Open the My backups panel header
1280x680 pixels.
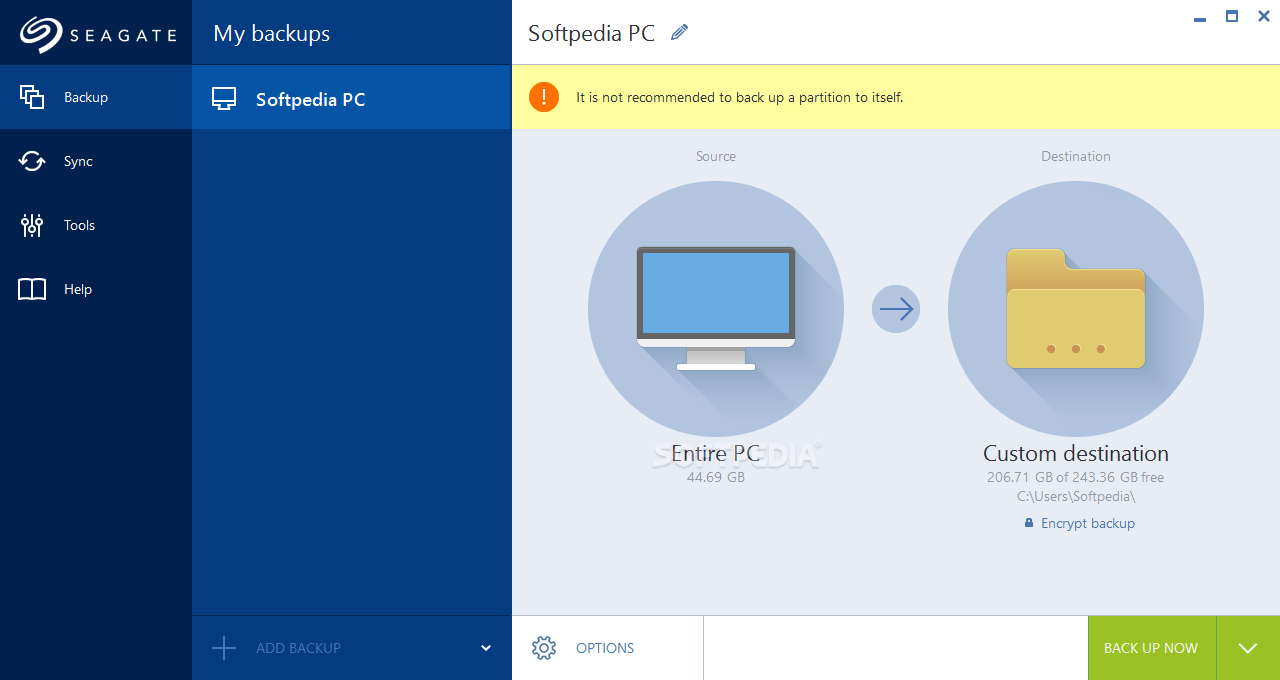(270, 32)
